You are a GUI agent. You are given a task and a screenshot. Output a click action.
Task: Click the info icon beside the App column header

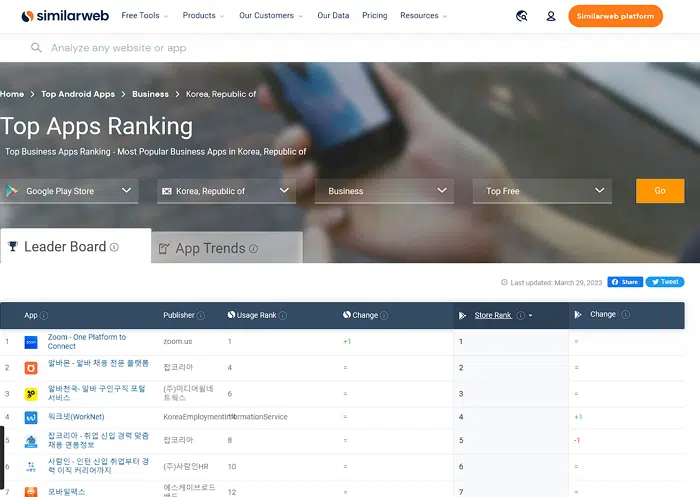(x=44, y=315)
